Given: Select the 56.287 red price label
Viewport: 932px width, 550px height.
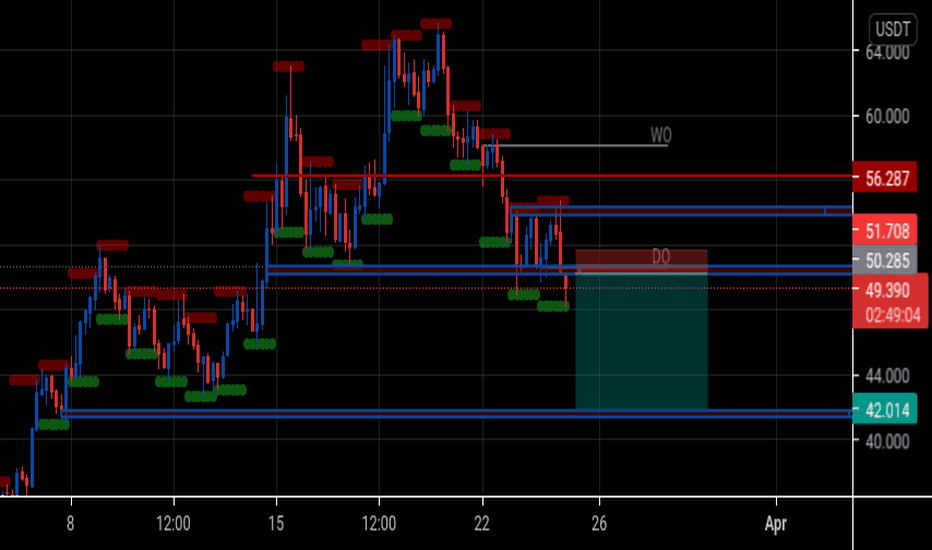Looking at the screenshot, I should (884, 178).
